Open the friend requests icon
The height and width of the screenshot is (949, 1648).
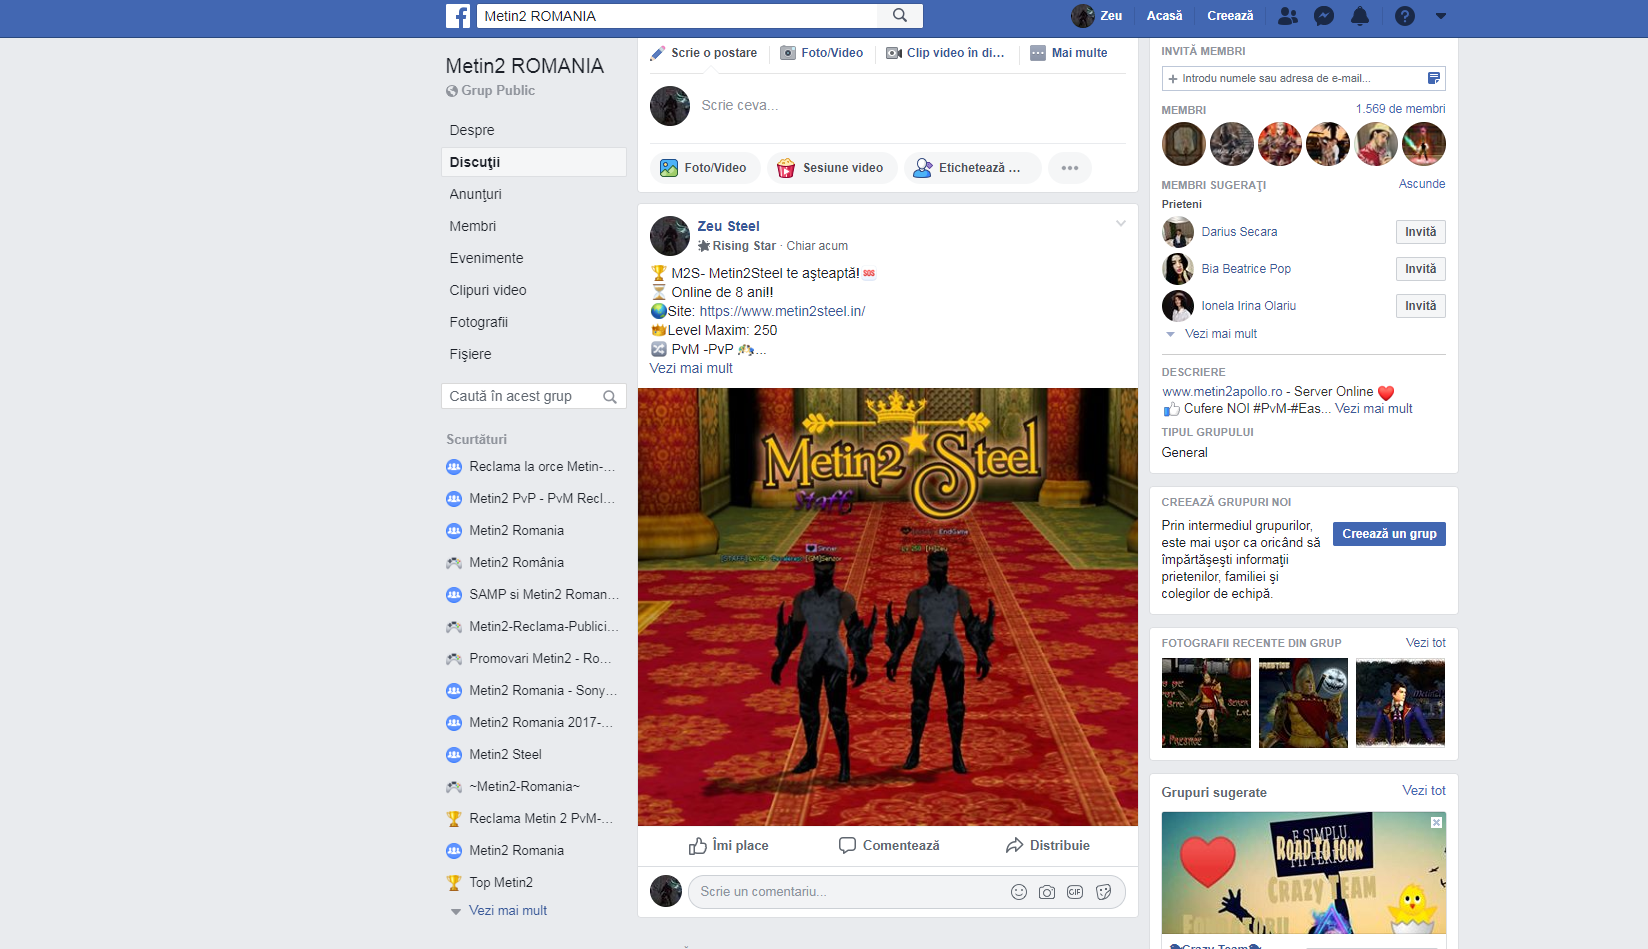click(1288, 16)
